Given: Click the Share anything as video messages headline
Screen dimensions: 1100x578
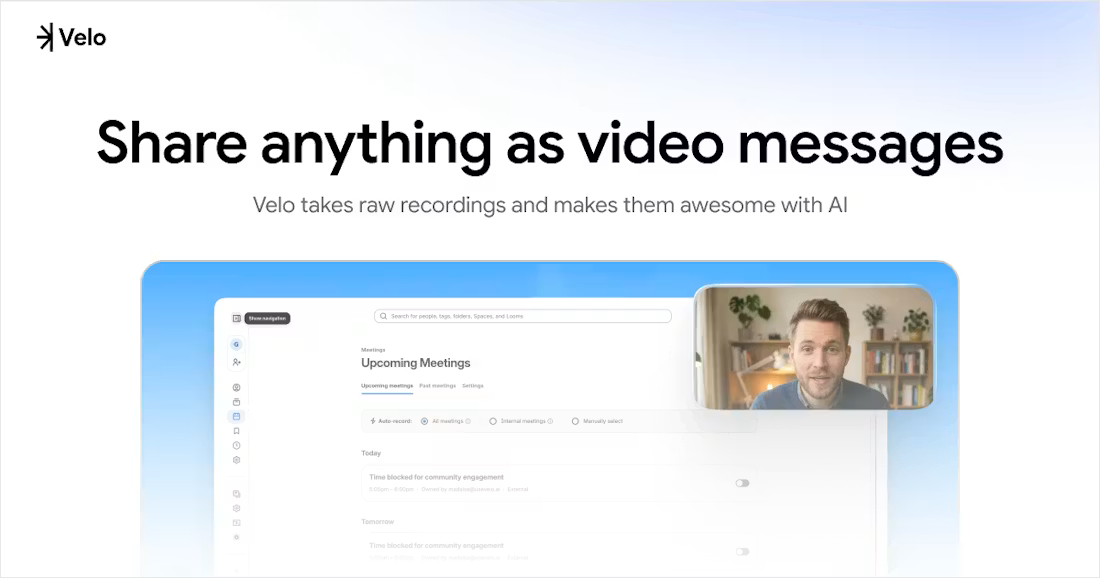Looking at the screenshot, I should tap(550, 144).
